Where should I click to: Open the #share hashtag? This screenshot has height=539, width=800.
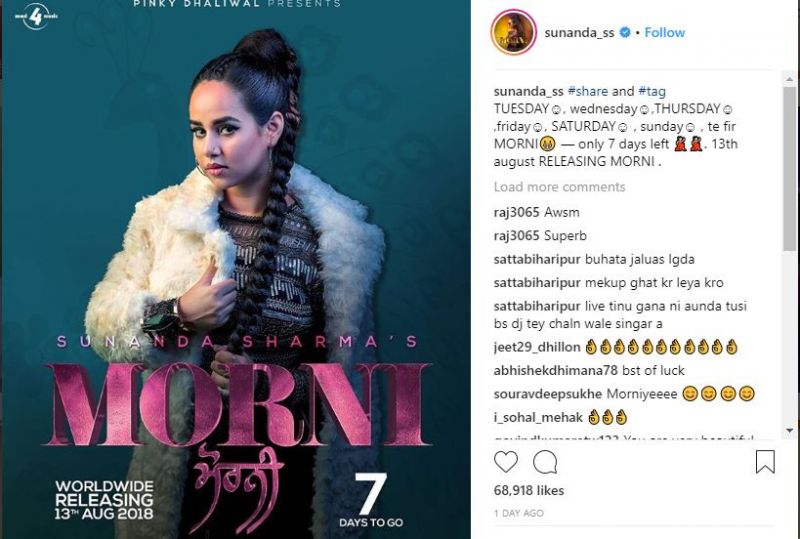[x=588, y=91]
